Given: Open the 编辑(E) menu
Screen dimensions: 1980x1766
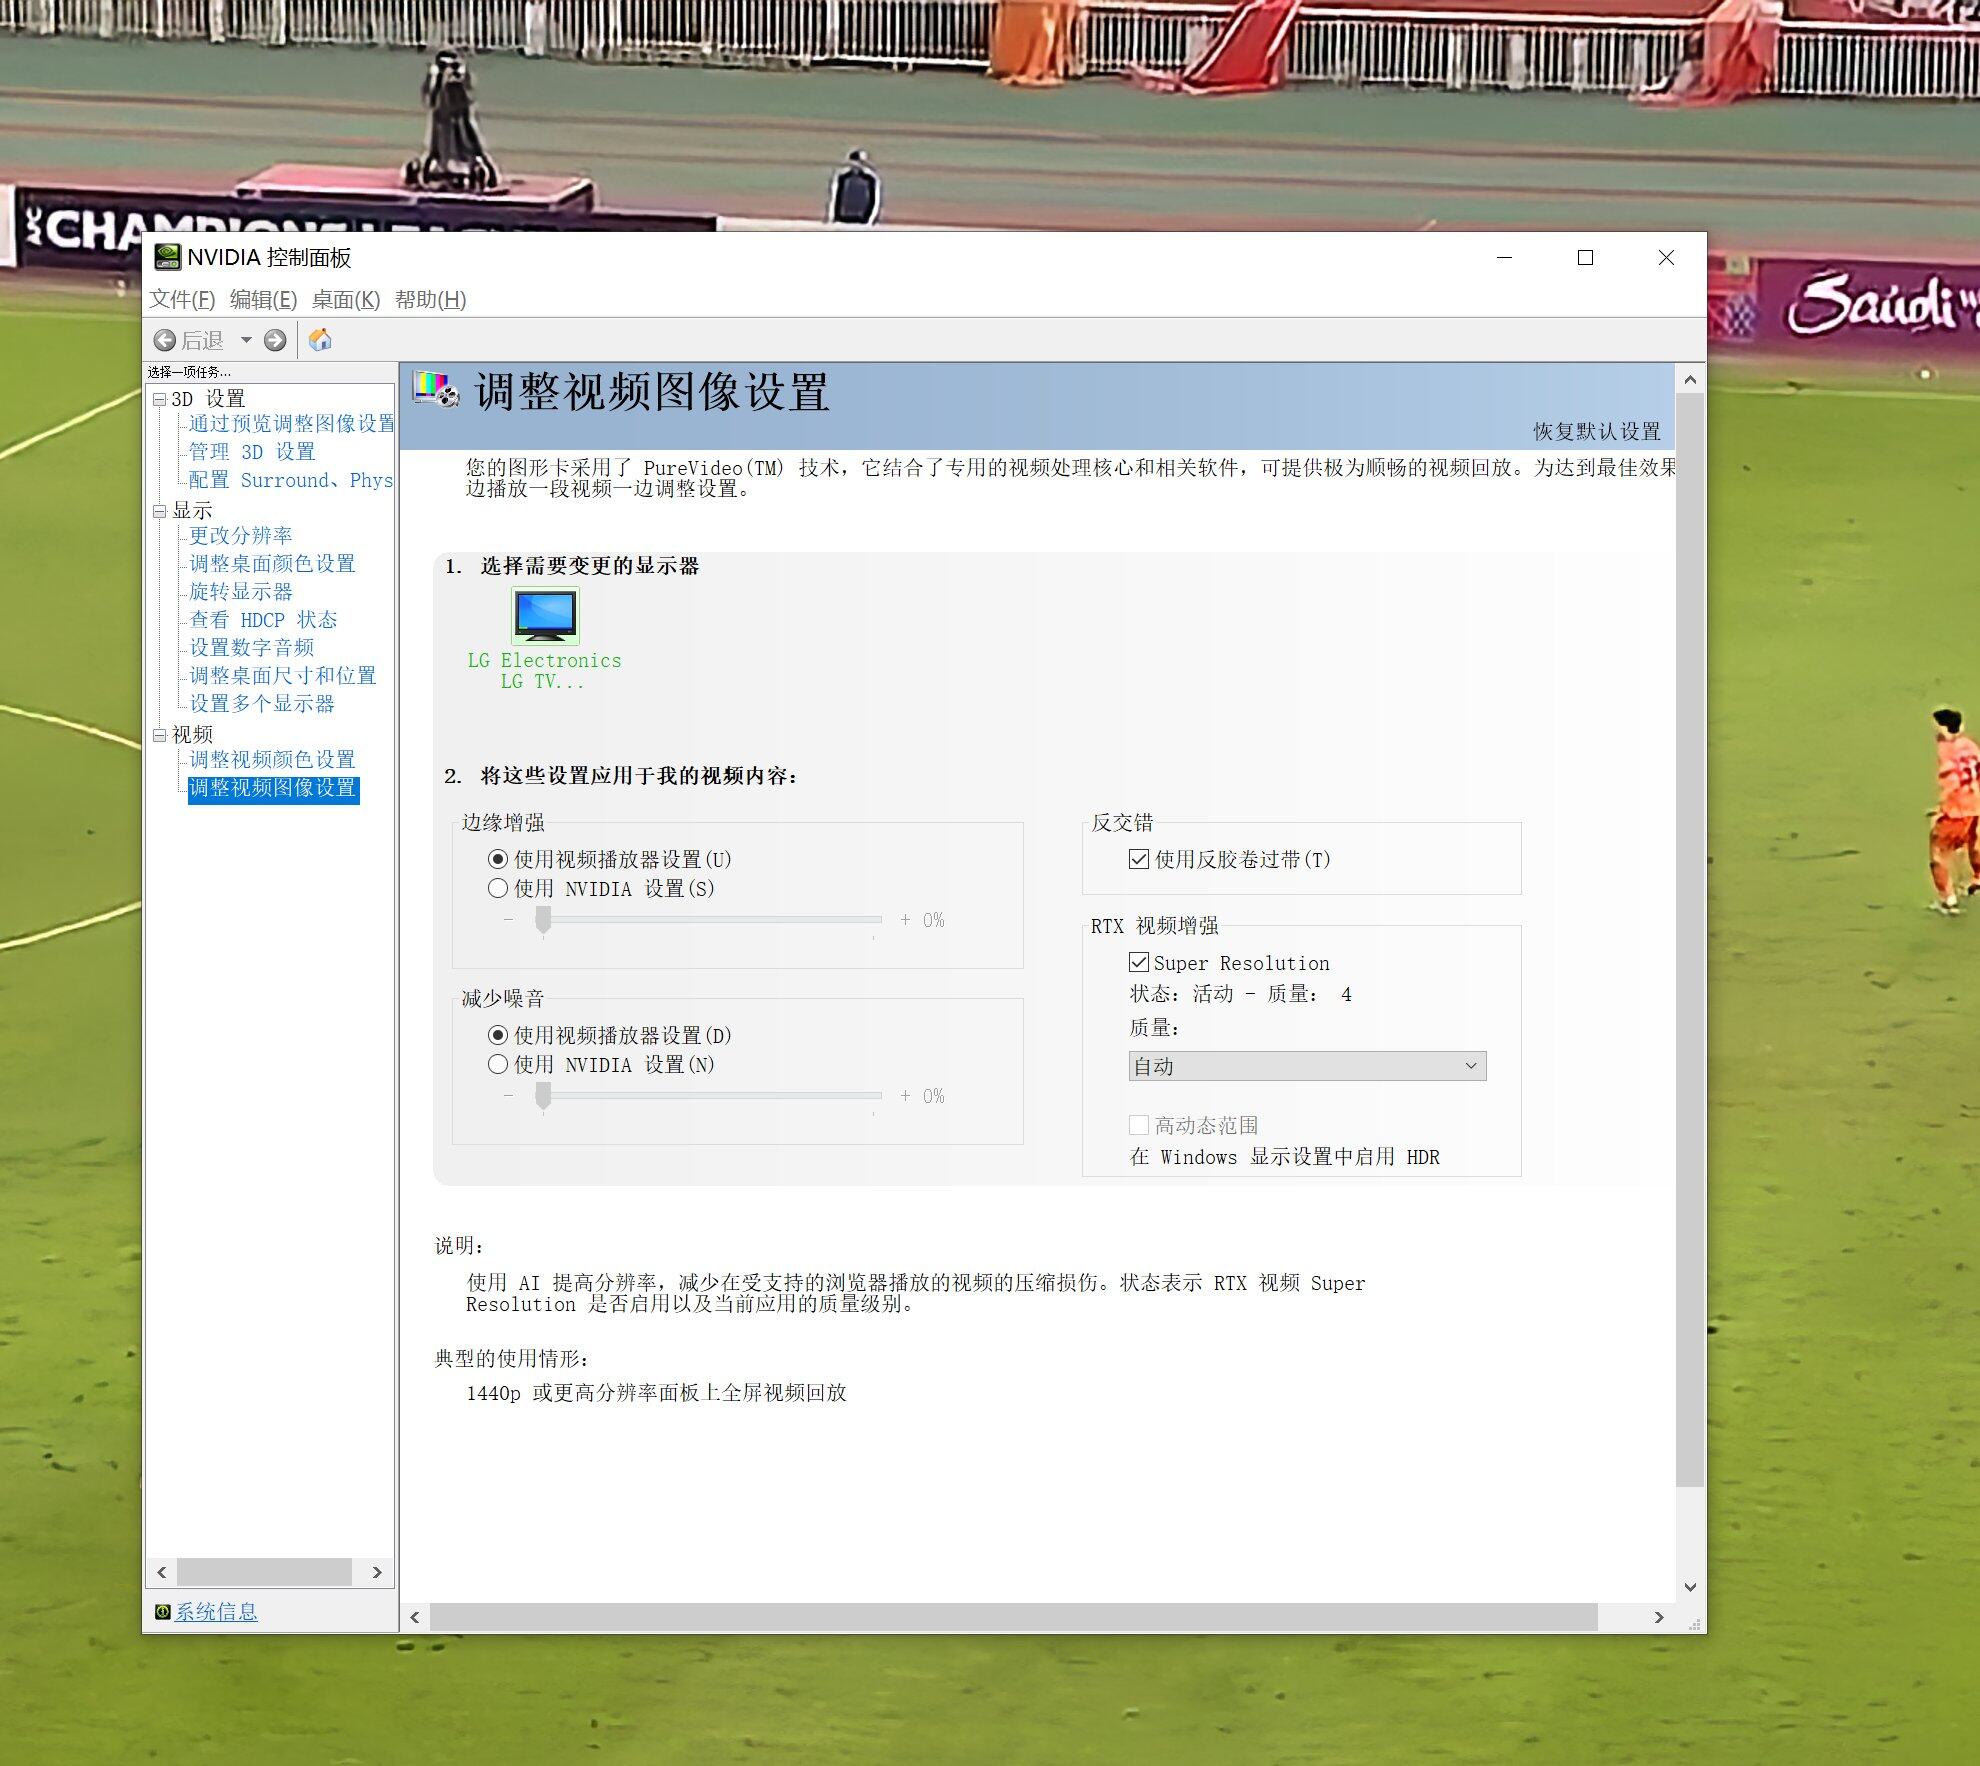Looking at the screenshot, I should point(263,299).
